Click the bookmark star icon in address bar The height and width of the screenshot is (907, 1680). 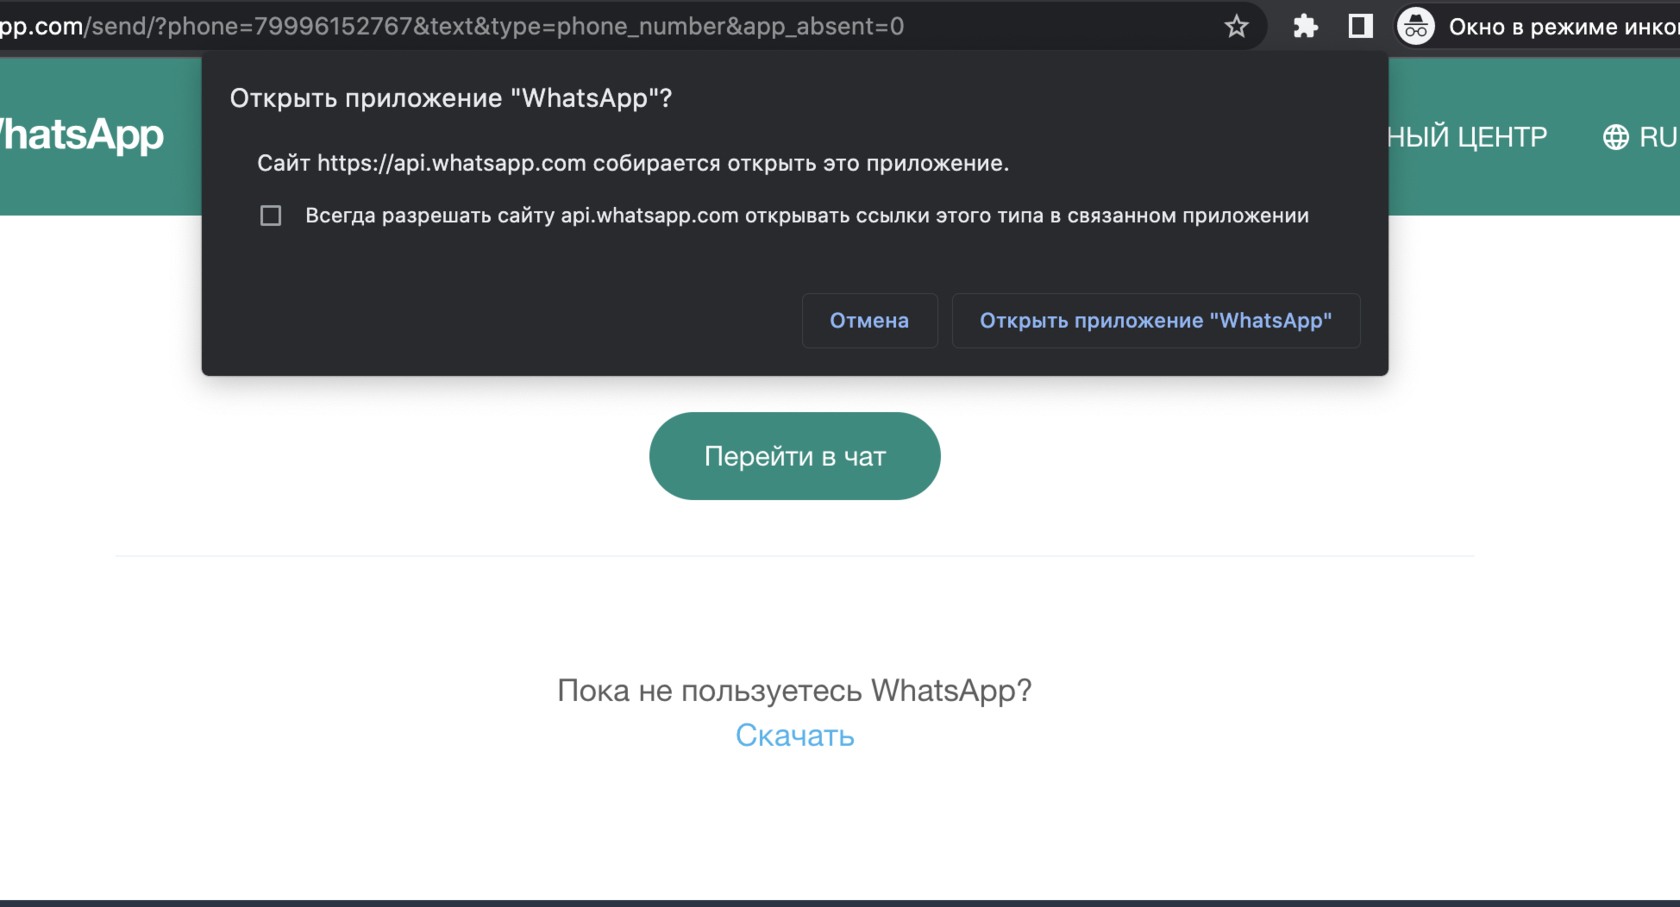tap(1236, 27)
